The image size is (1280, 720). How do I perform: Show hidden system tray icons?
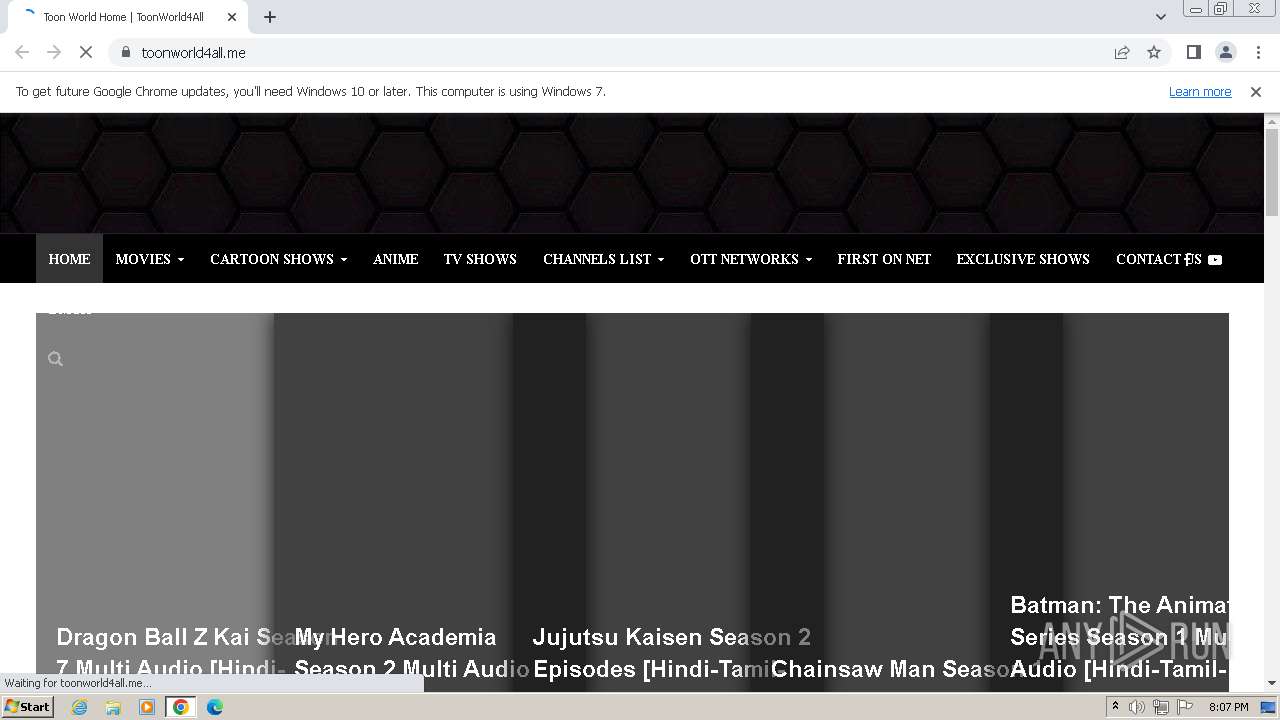tap(1115, 707)
